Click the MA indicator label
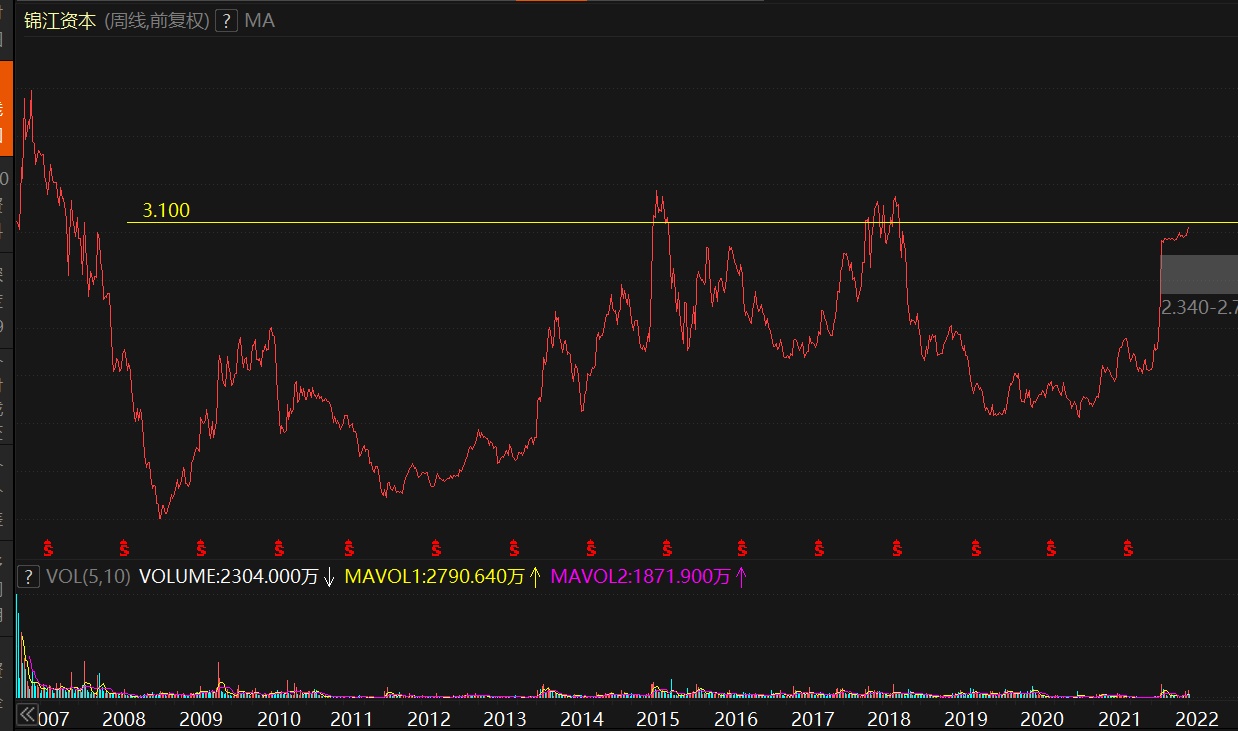1238x731 pixels. [x=259, y=20]
